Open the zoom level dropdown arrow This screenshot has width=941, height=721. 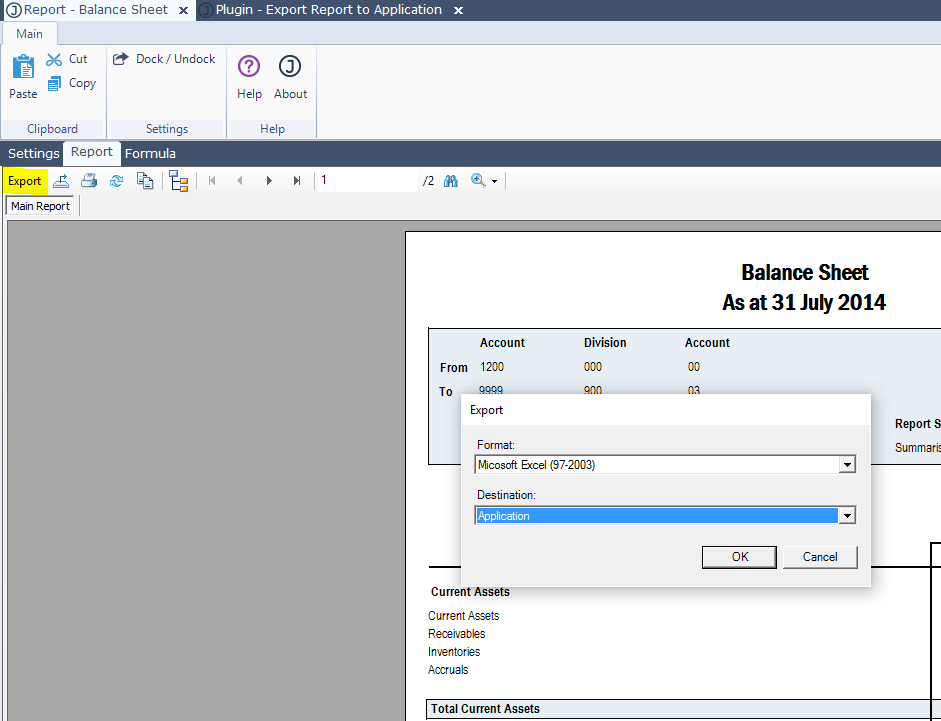[494, 182]
